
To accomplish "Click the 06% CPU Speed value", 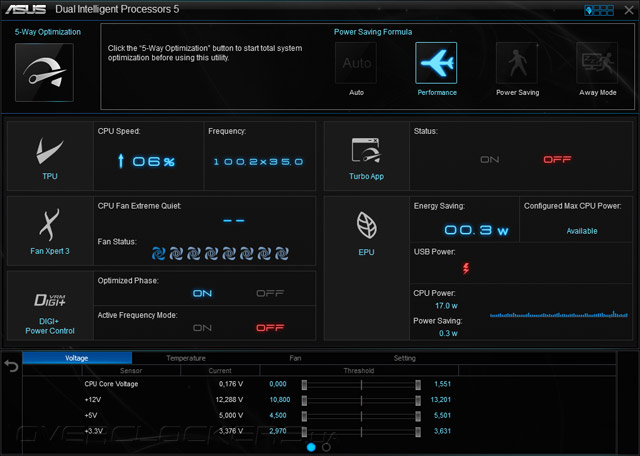I will 153,162.
